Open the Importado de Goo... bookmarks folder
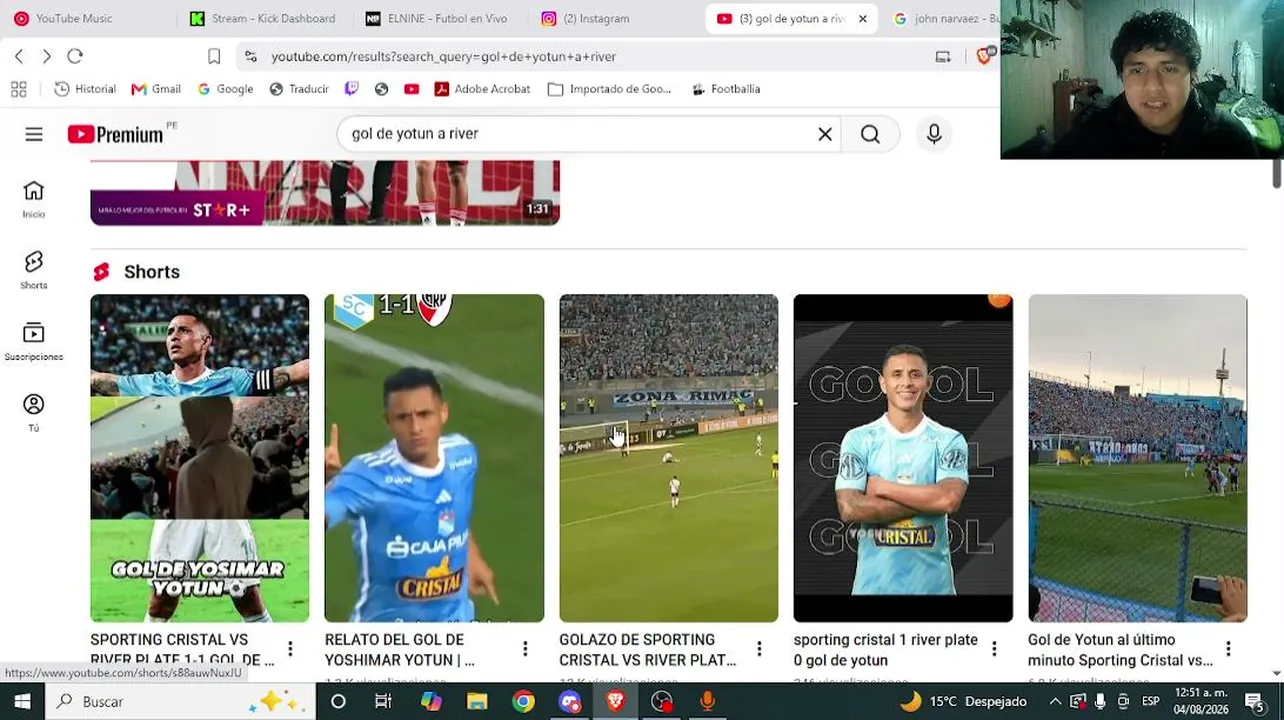The width and height of the screenshot is (1284, 720). coord(610,89)
